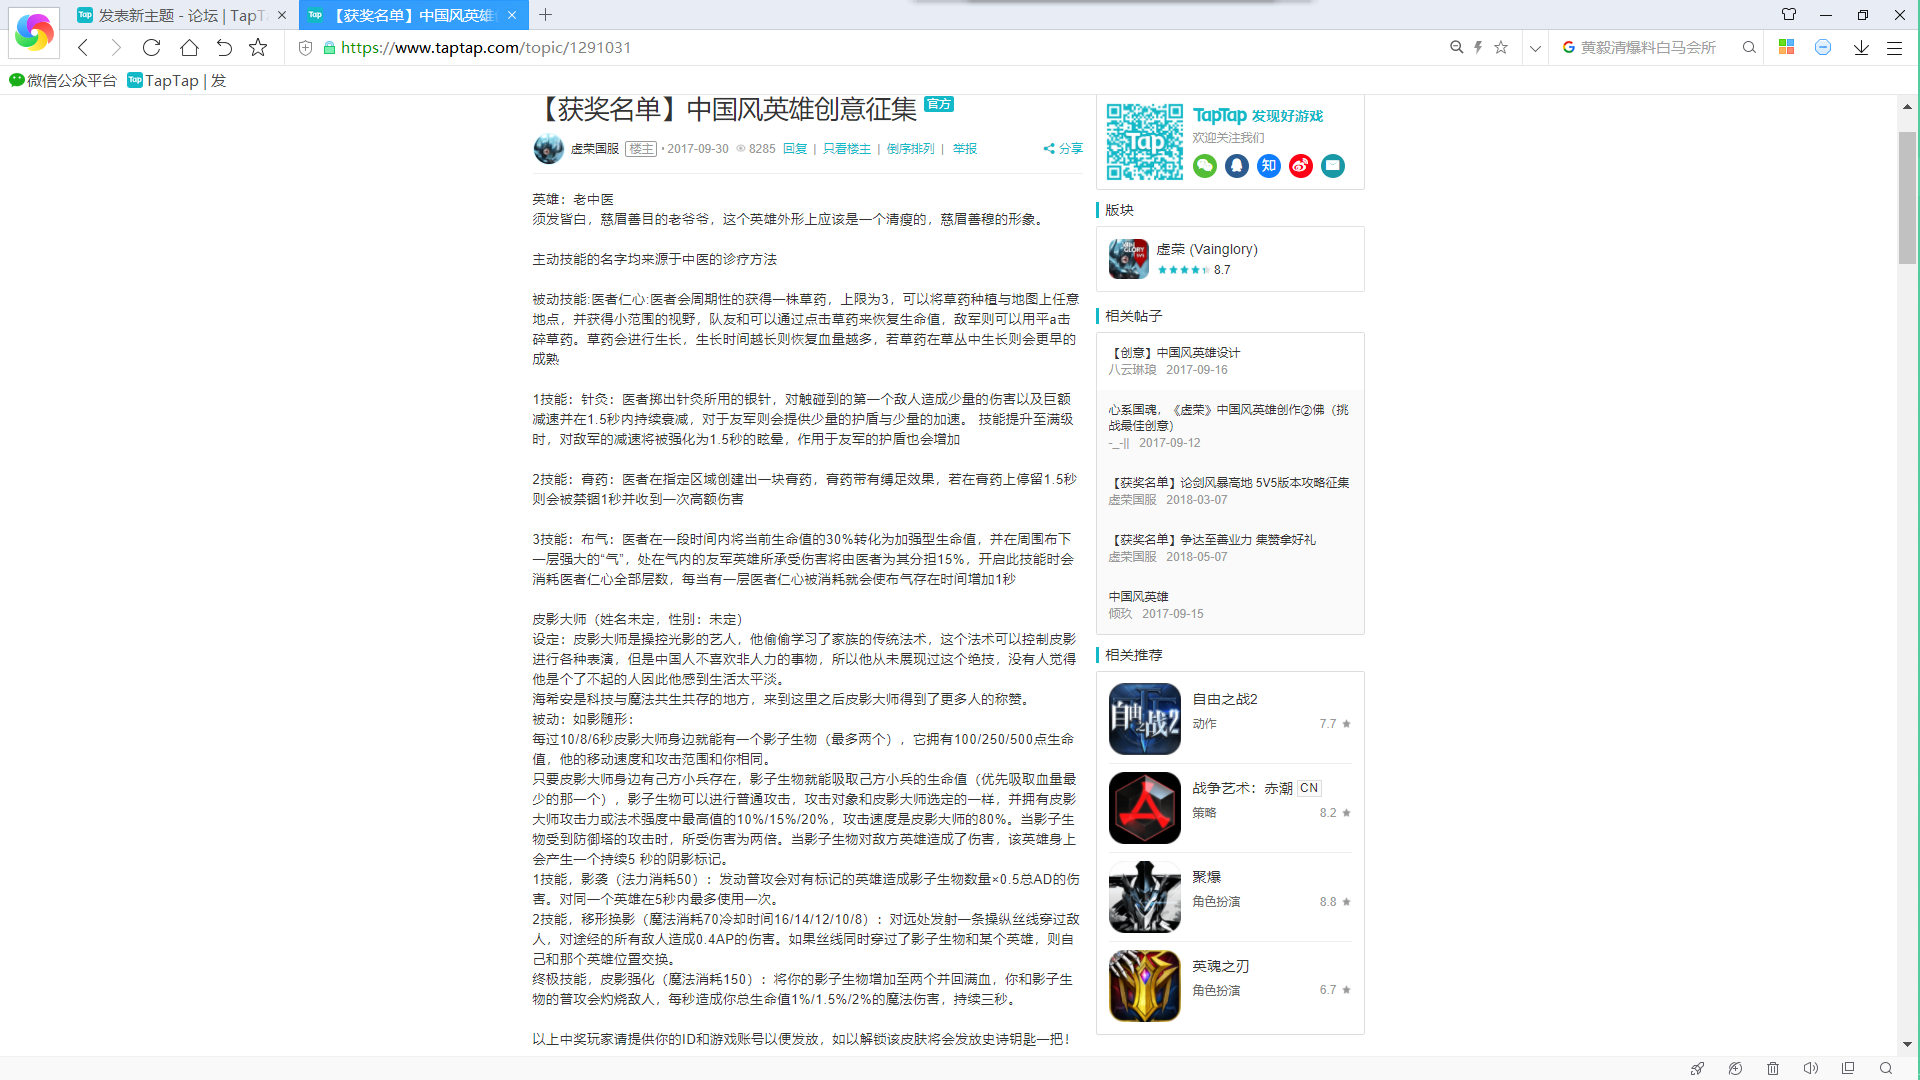The width and height of the screenshot is (1920, 1080).
Task: Click the 英魂之刃 game icon
Action: point(1145,986)
